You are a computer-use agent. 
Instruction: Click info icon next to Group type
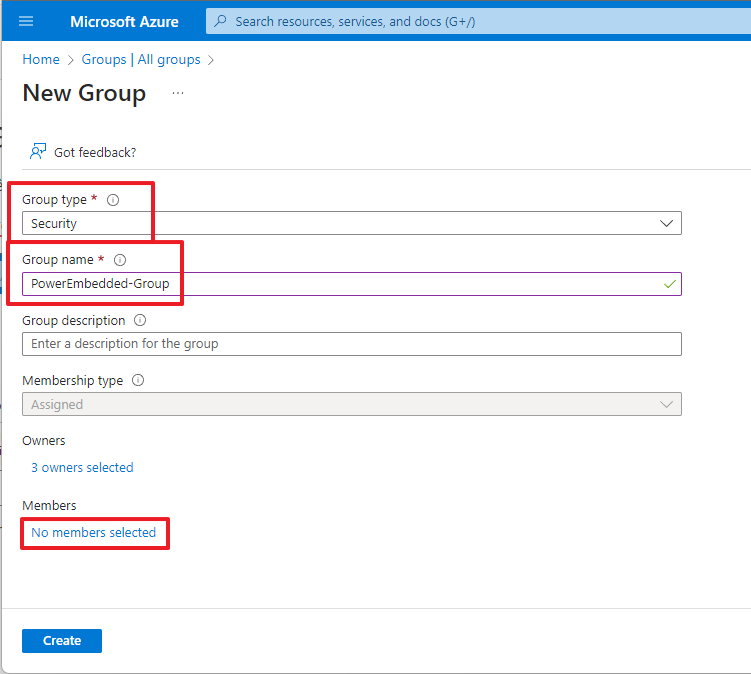click(x=113, y=200)
